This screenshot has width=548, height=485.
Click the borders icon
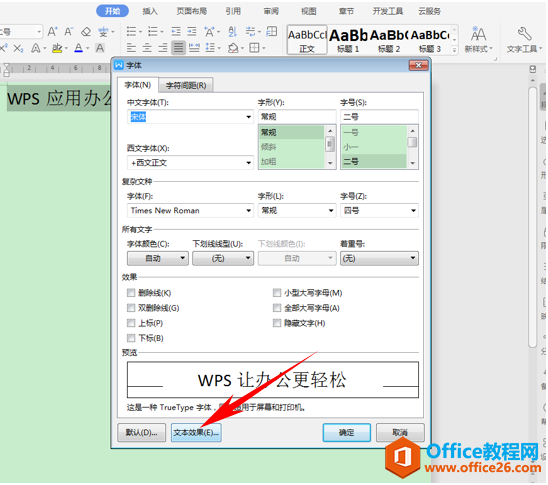(x=254, y=48)
